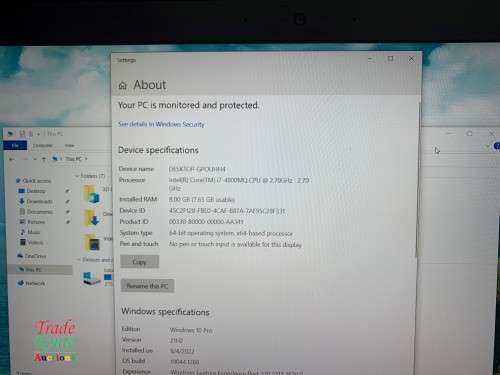The image size is (500, 375).
Task: Open the File tab in File Explorer
Action: [15, 145]
